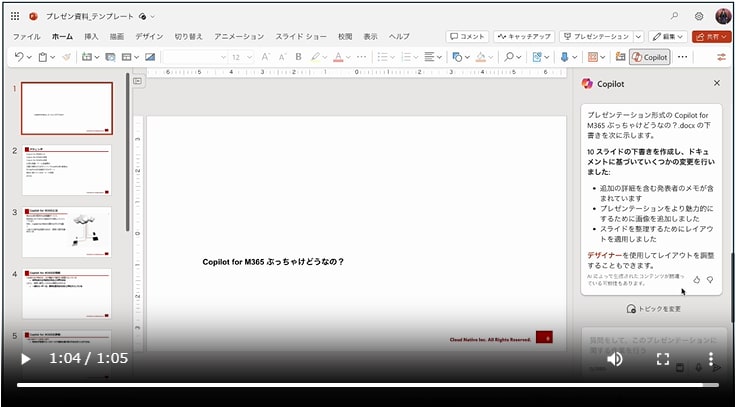
Task: Click the orange add-in icon
Action: tap(593, 57)
